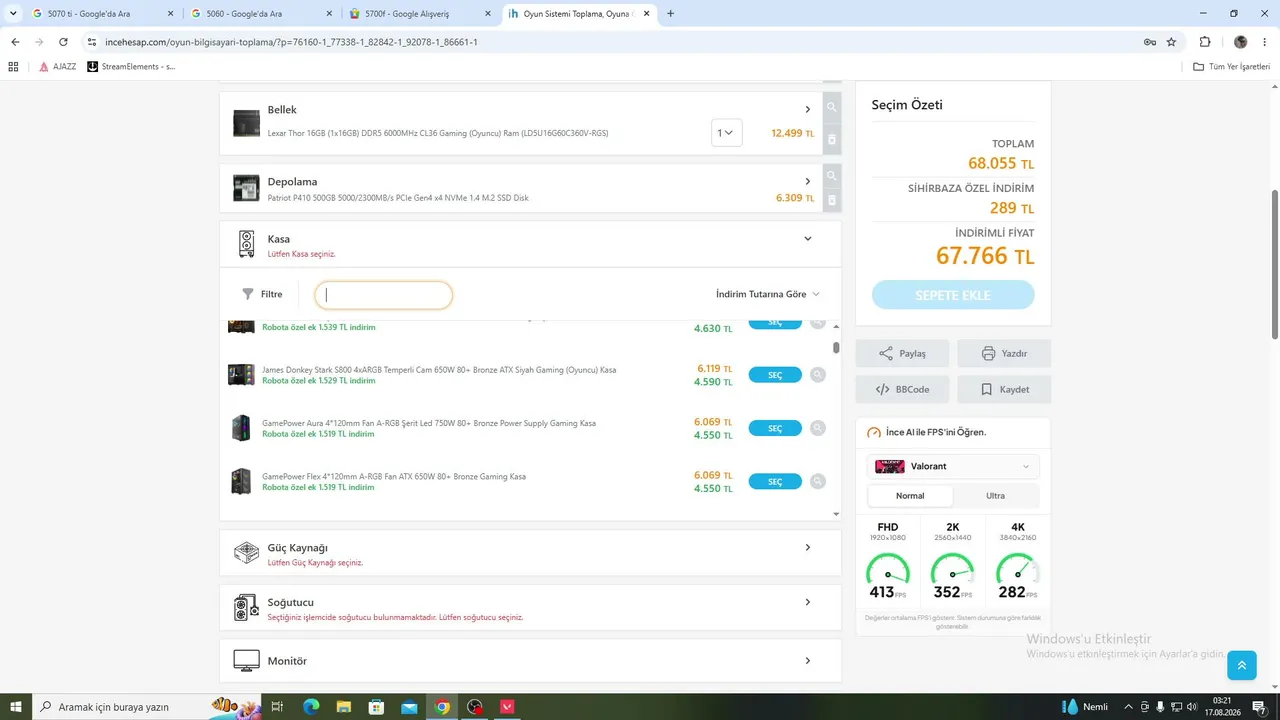1280x720 pixels.
Task: Delete the Bellek (Lexar Thor RAM) selection
Action: pos(831,140)
